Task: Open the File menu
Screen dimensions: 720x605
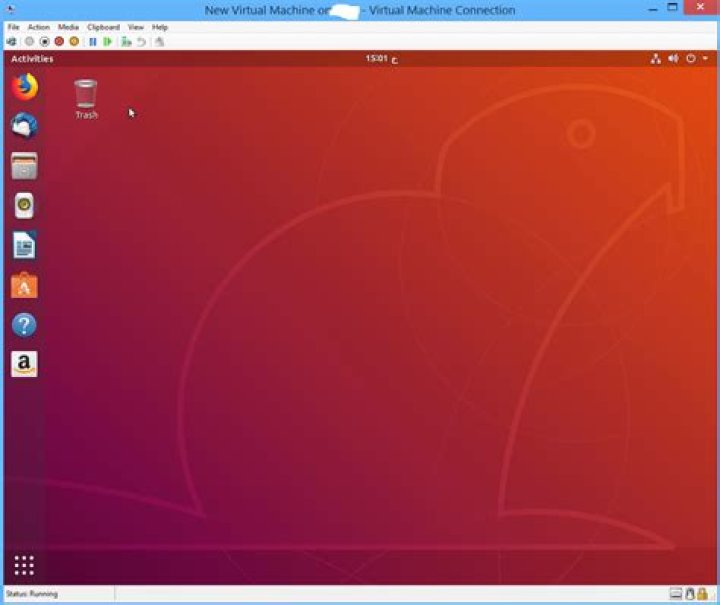Action: (13, 27)
